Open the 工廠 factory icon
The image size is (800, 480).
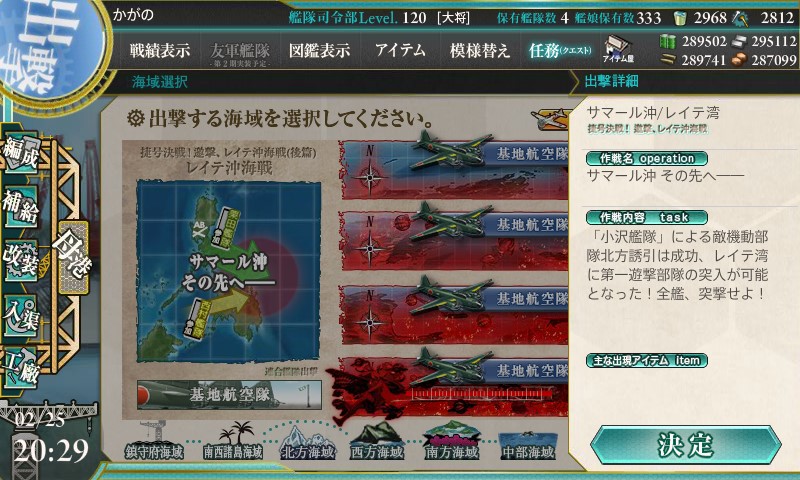[20, 368]
